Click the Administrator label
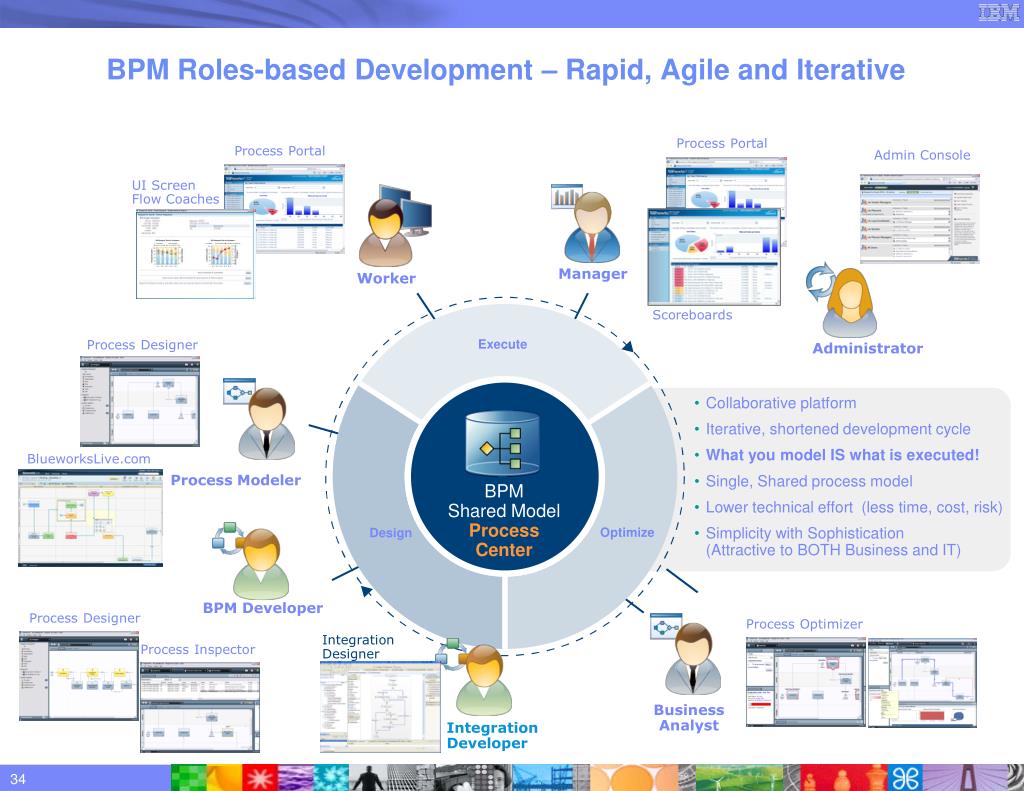Screen dimensions: 1024x791 (867, 348)
